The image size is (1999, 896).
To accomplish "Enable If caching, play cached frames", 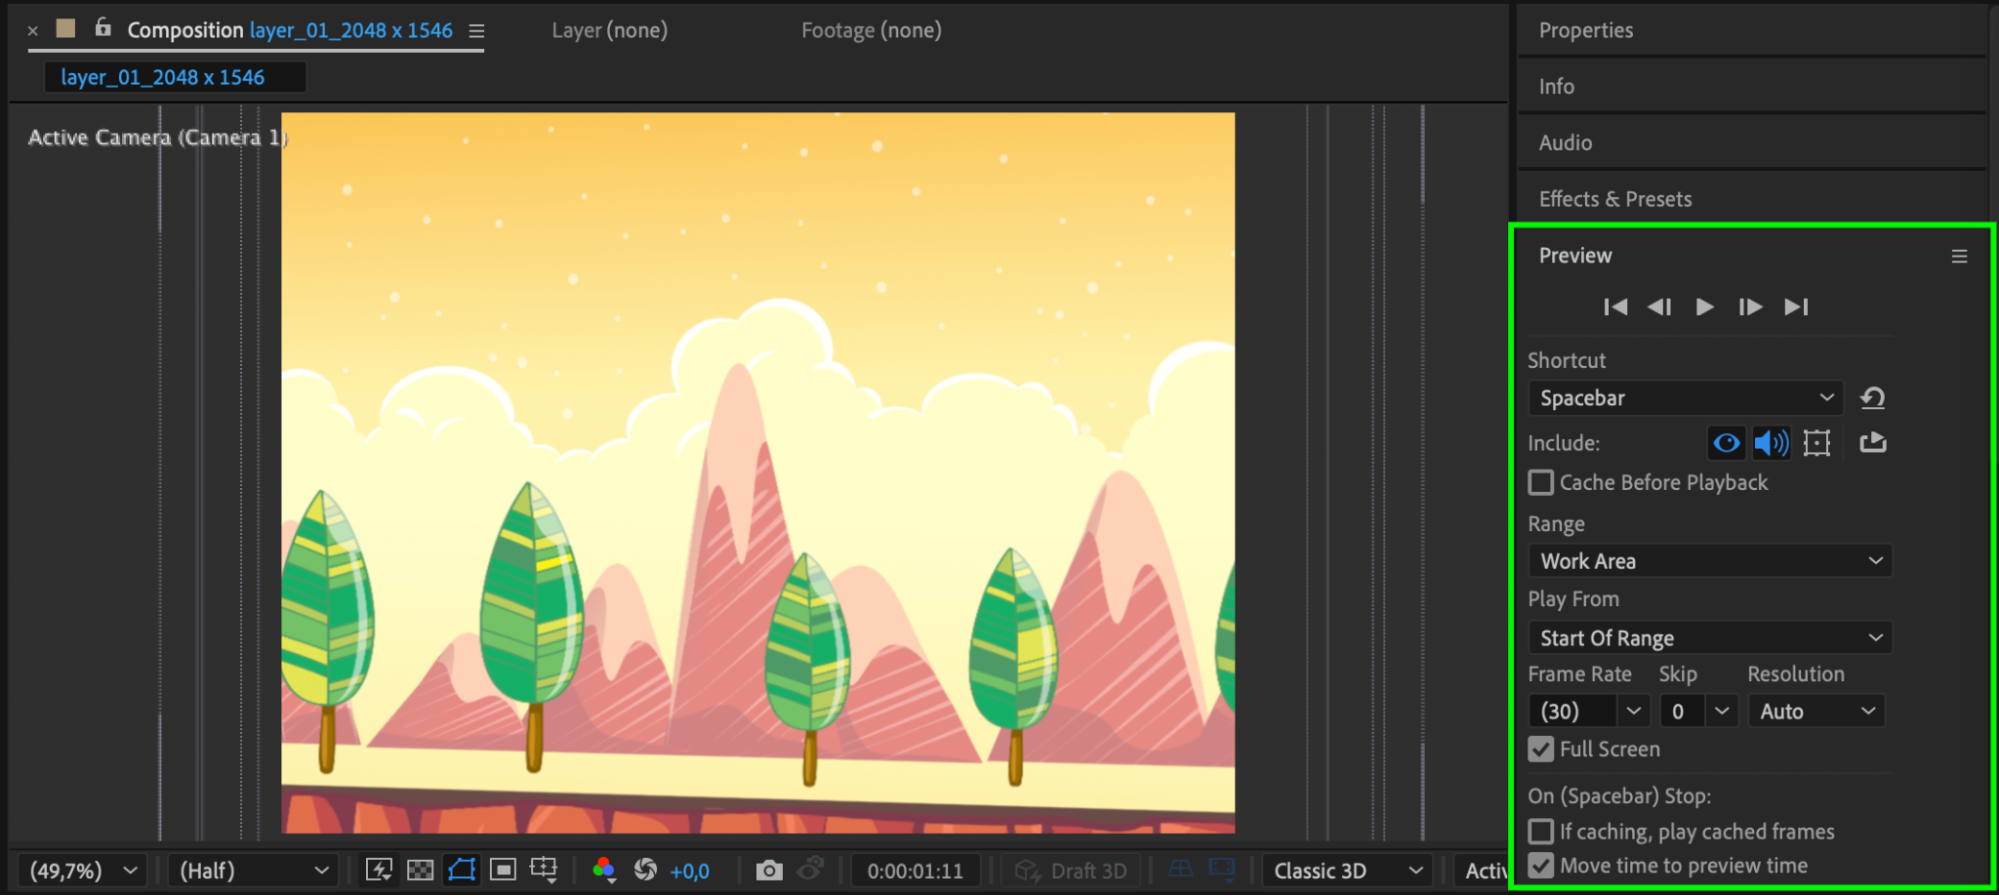I will click(x=1541, y=832).
